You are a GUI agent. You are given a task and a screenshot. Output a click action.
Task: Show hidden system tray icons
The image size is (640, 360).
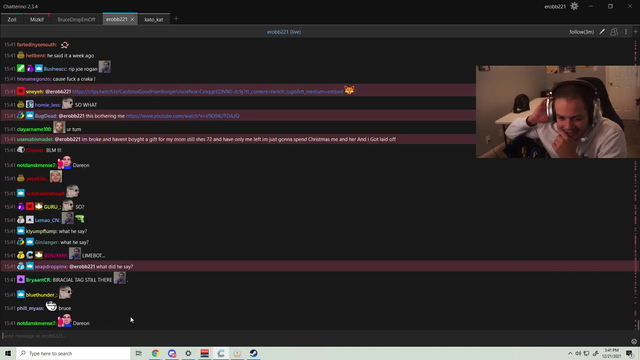570,353
